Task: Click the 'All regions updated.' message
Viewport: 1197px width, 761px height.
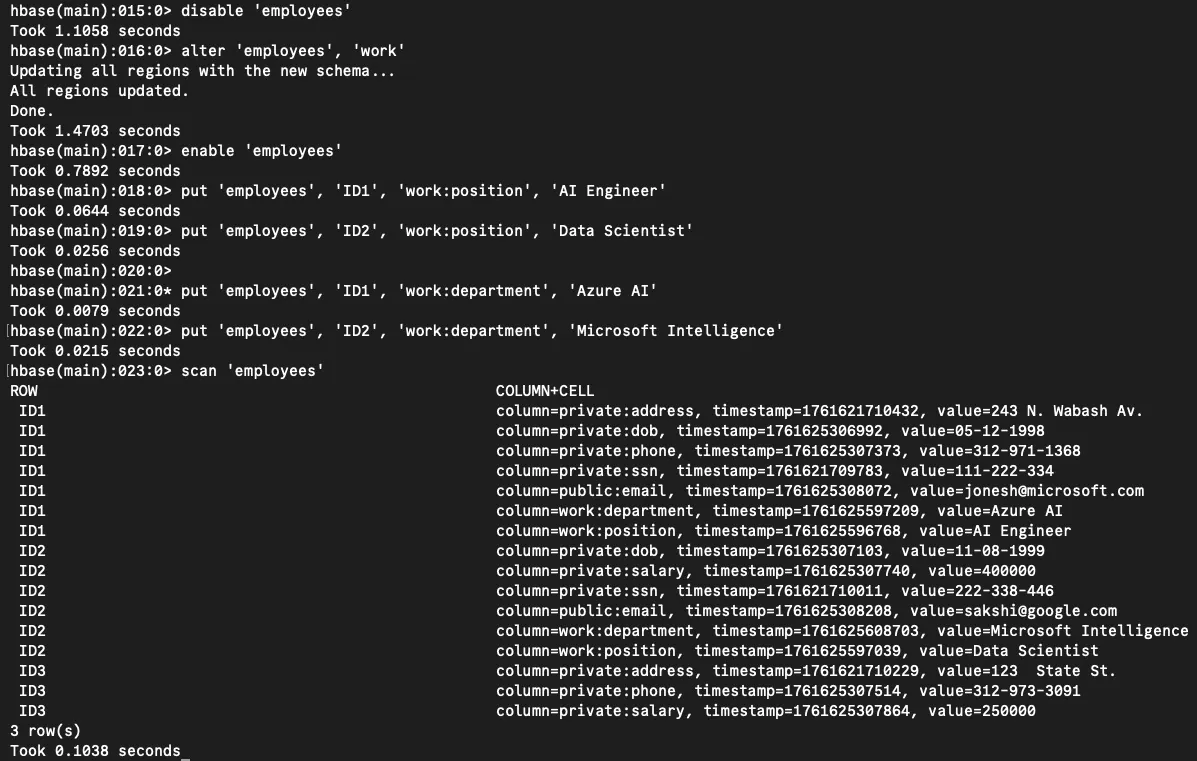Action: (99, 91)
